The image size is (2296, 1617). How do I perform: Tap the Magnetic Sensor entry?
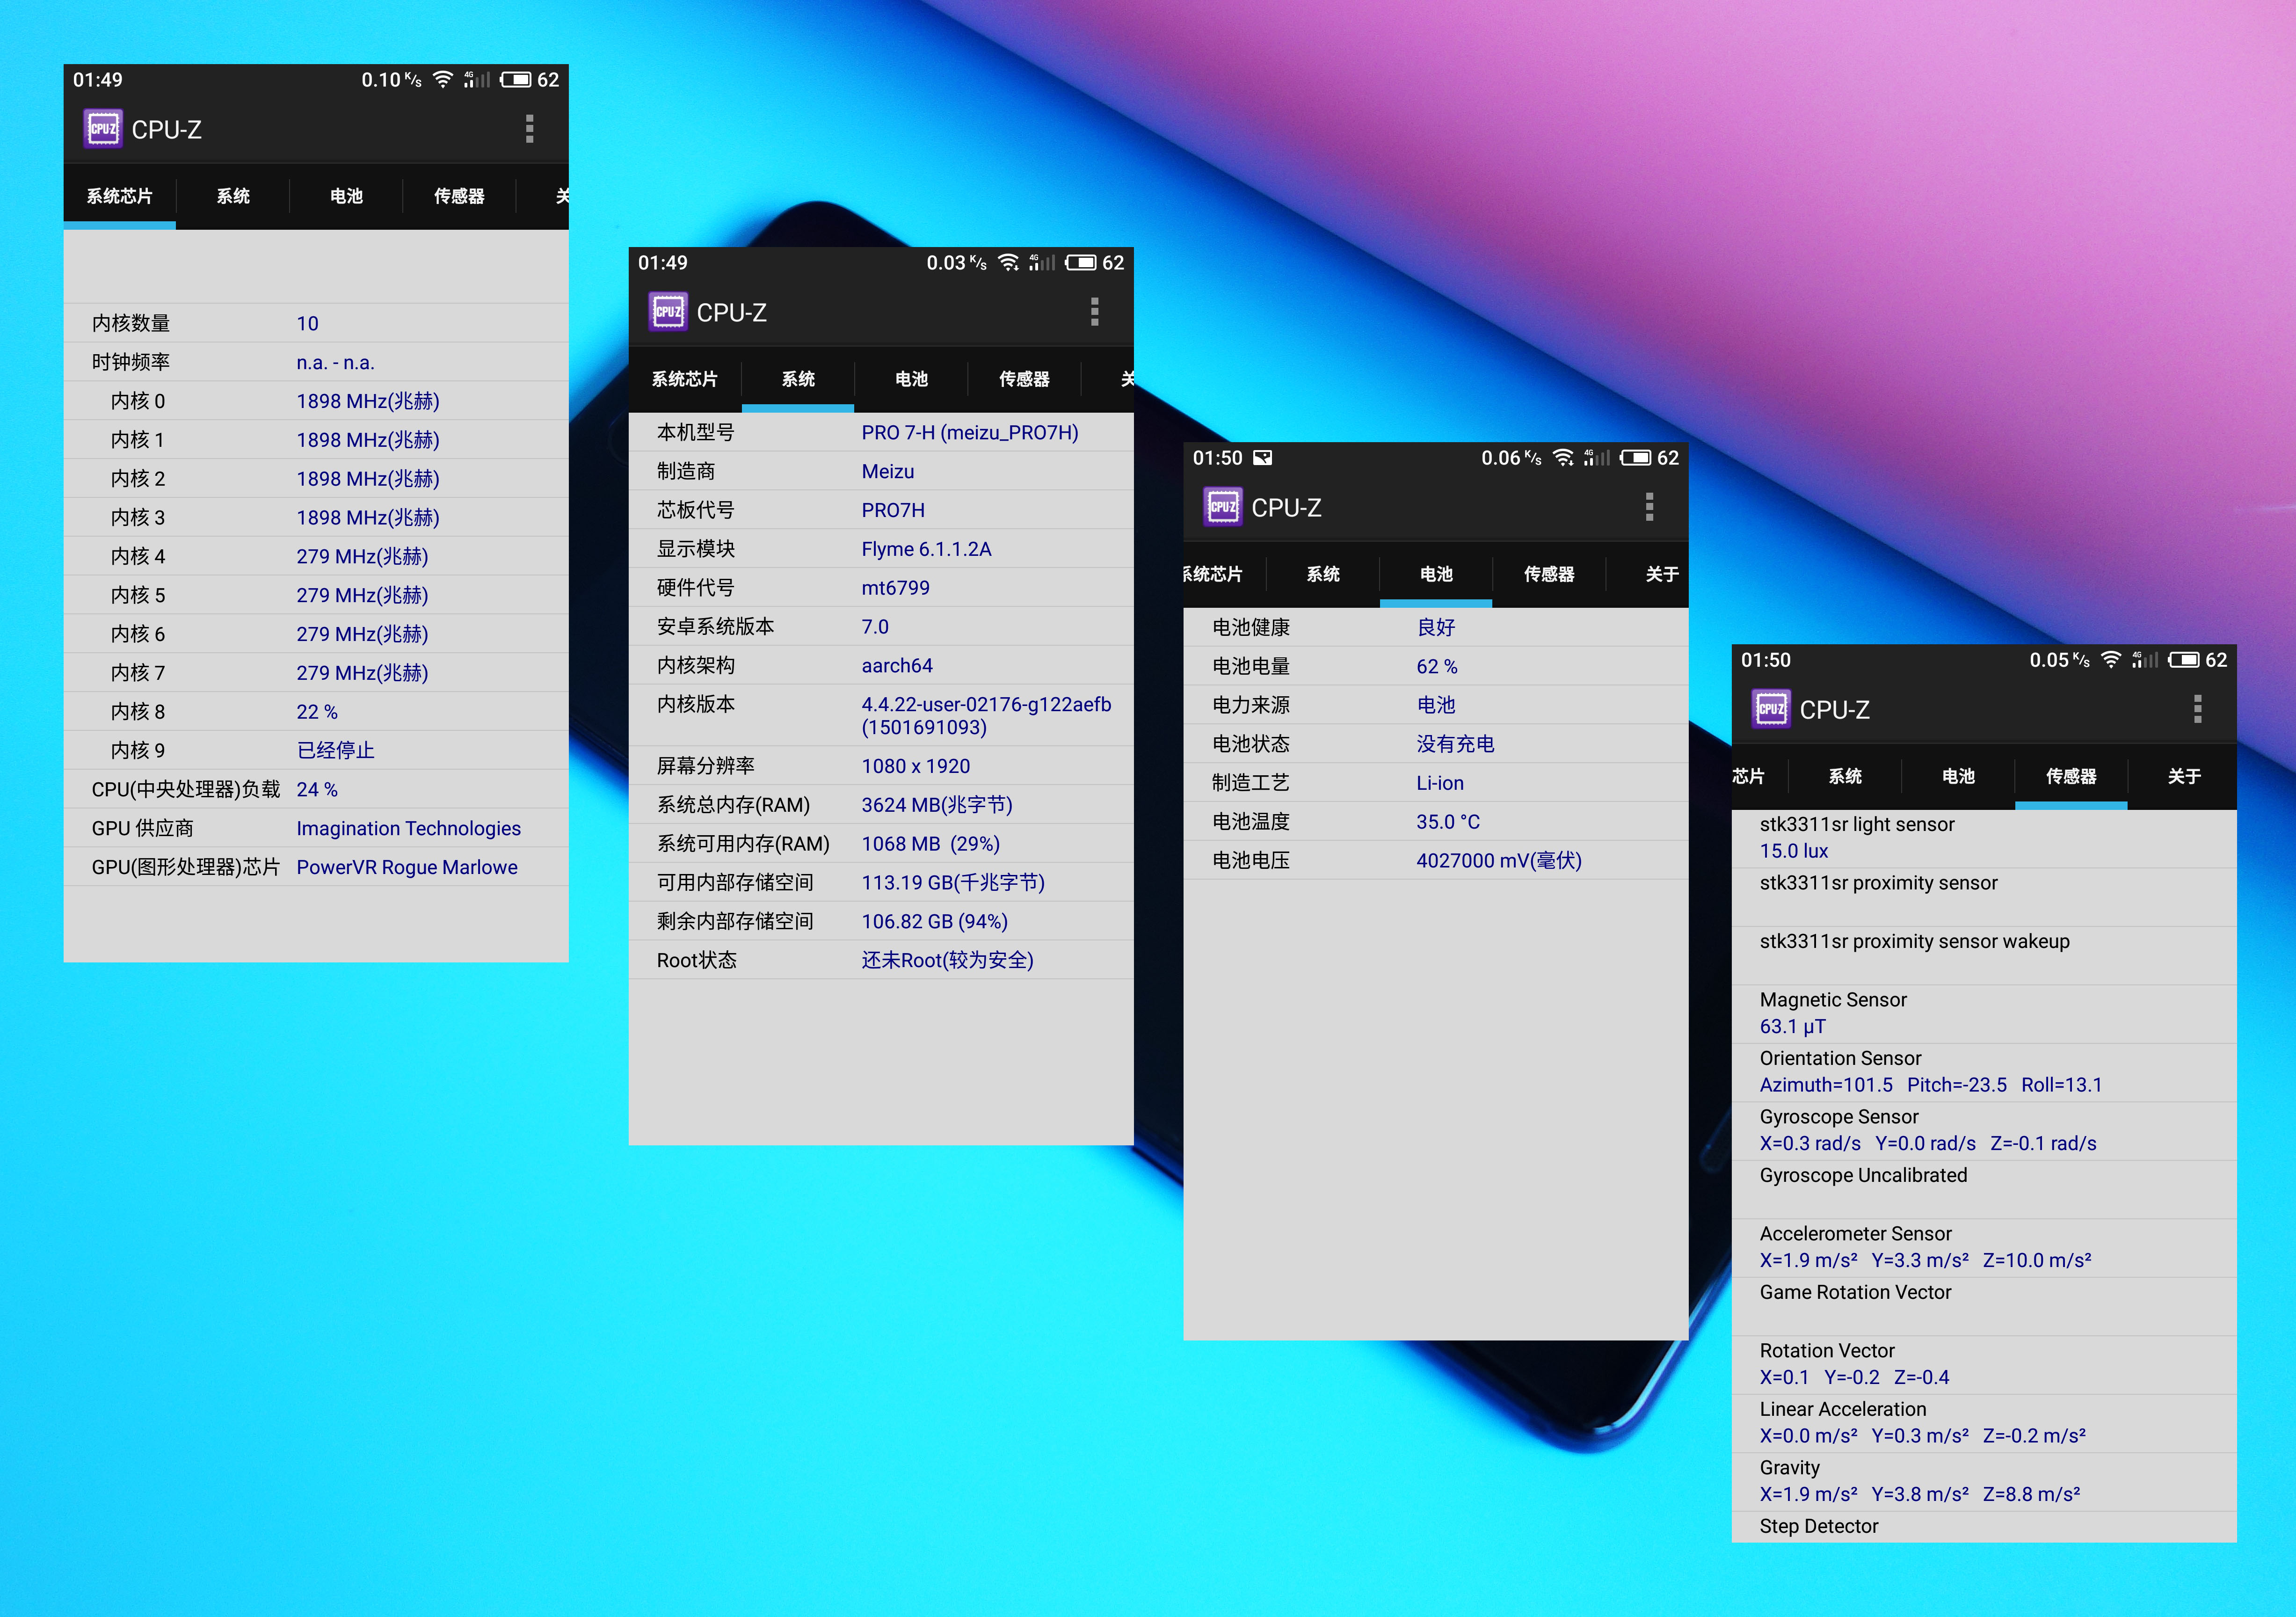(1984, 1013)
